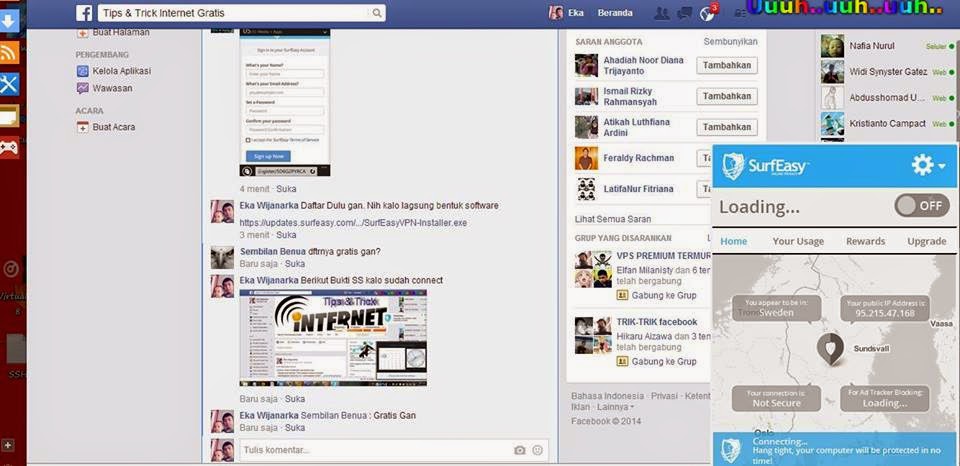Image resolution: width=960 pixels, height=466 pixels.
Task: Open Facebook home via the logo icon
Action: pyautogui.click(x=84, y=13)
